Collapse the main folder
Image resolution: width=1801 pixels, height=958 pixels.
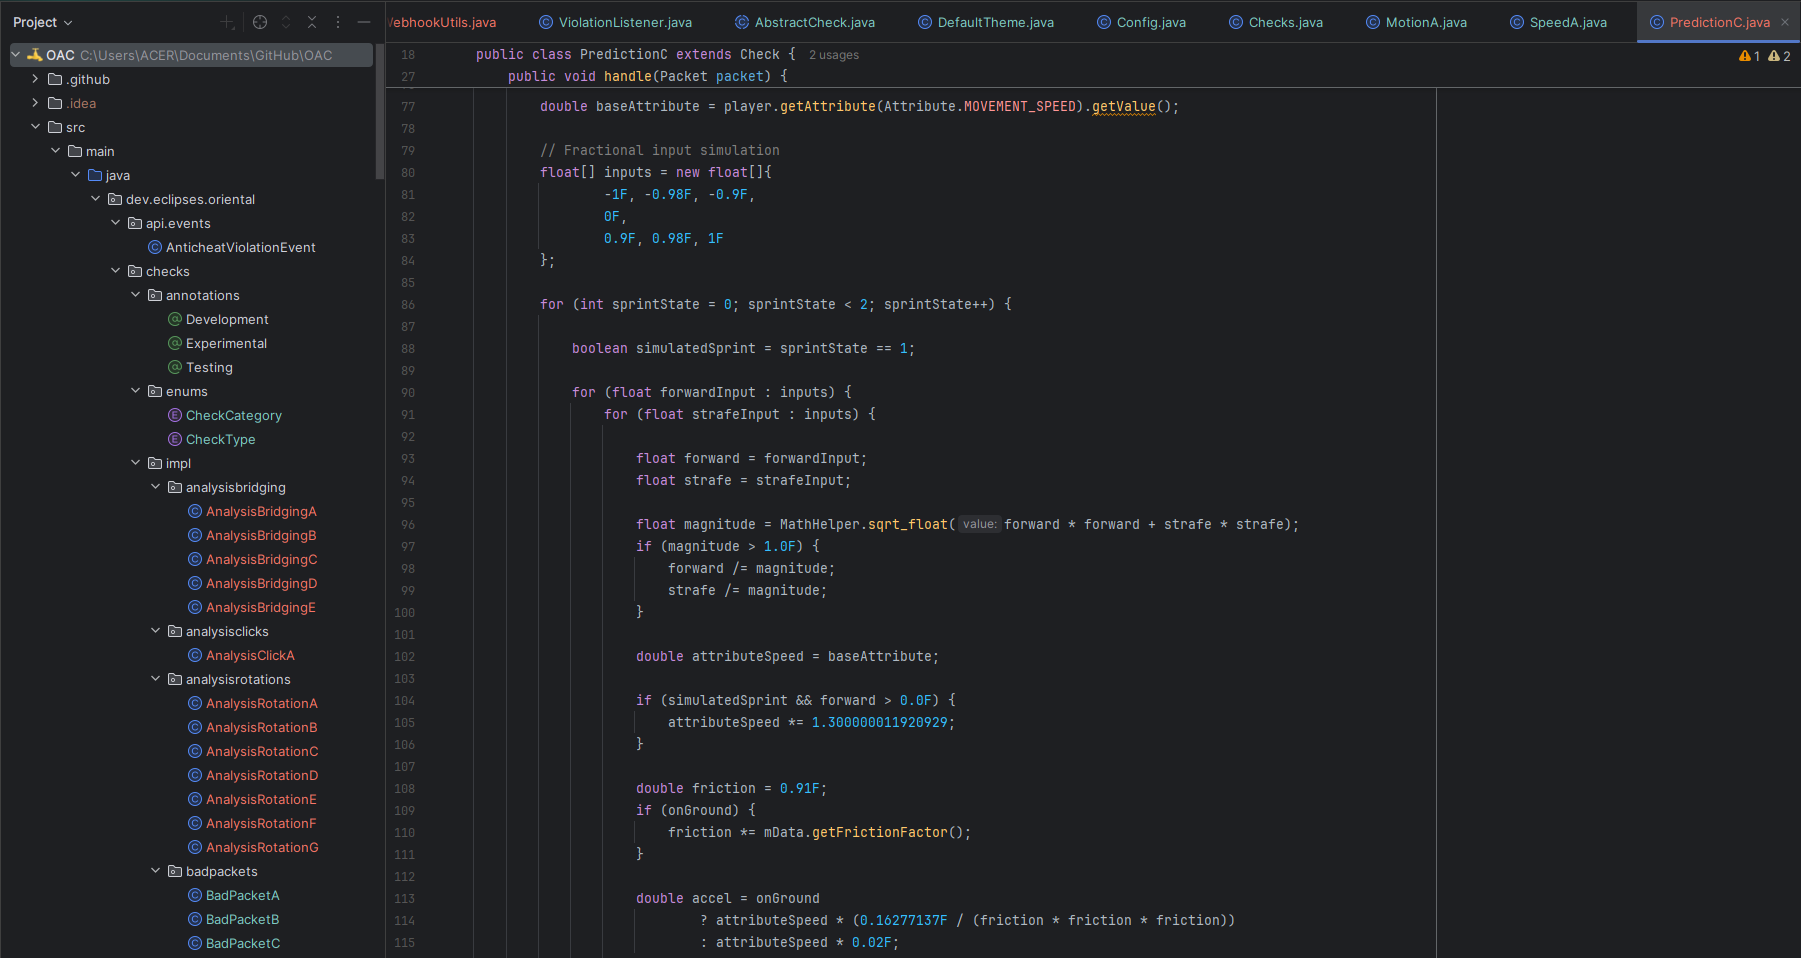click(x=56, y=151)
